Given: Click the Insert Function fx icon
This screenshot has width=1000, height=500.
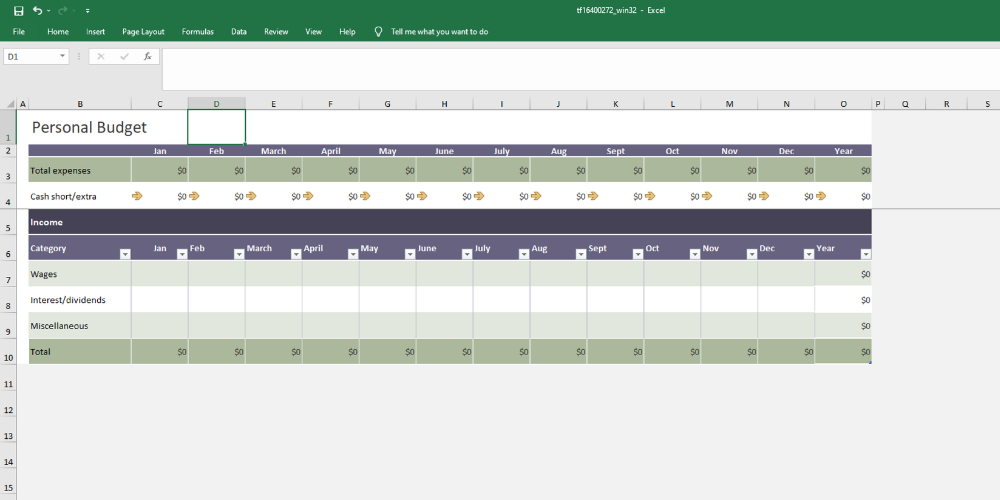Looking at the screenshot, I should pos(147,56).
